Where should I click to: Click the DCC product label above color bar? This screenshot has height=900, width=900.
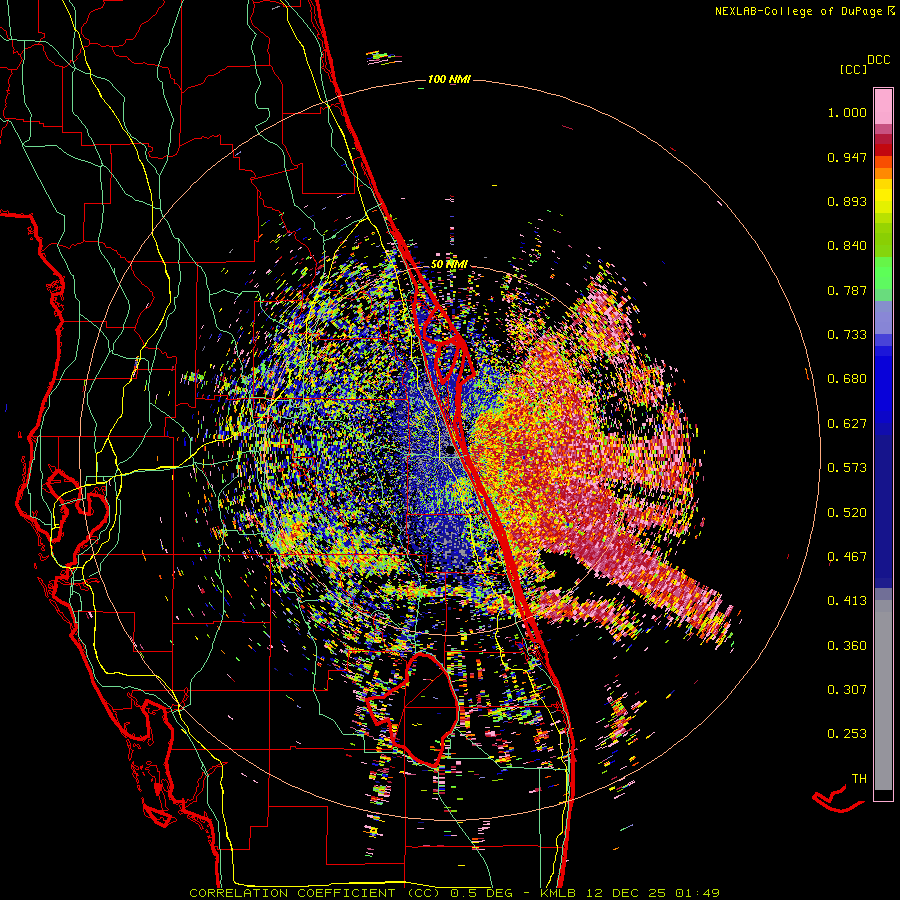click(x=879, y=60)
